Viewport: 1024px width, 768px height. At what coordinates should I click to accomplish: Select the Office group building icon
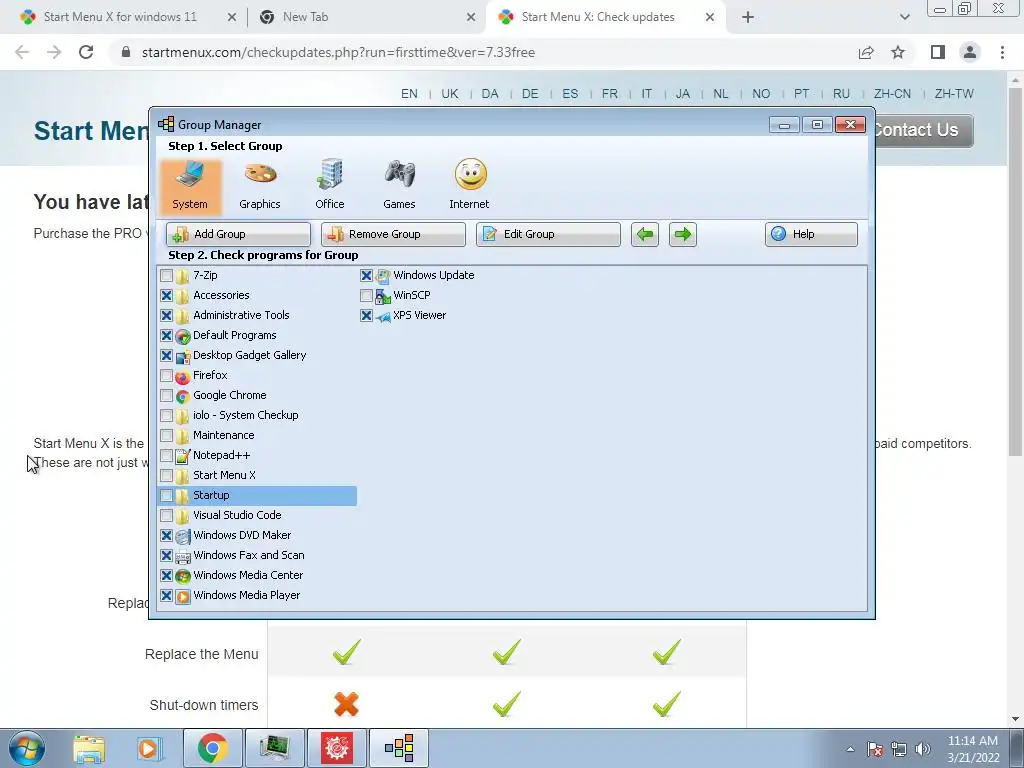(330, 174)
